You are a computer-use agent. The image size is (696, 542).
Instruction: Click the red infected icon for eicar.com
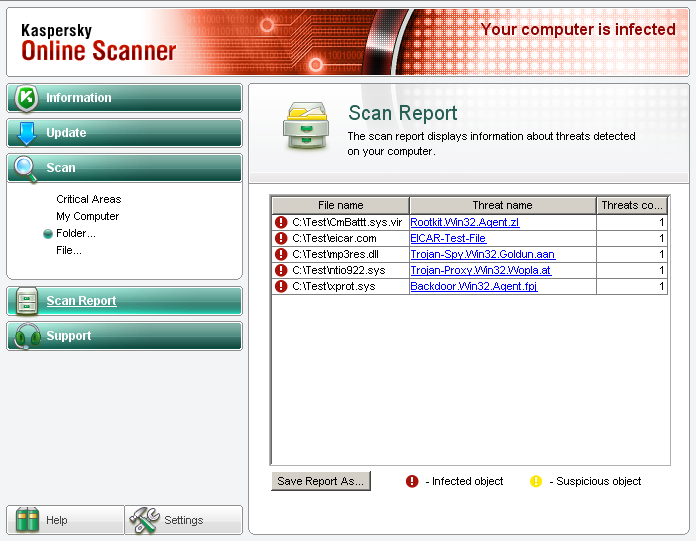281,239
